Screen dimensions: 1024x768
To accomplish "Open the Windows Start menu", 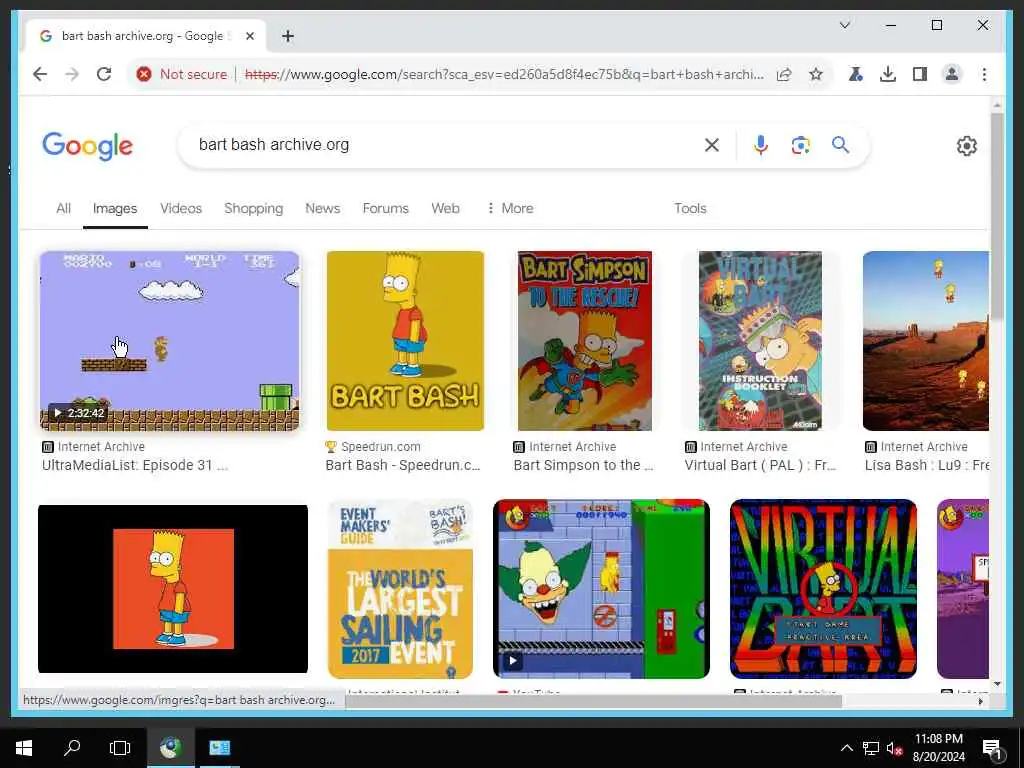I will tap(24, 748).
